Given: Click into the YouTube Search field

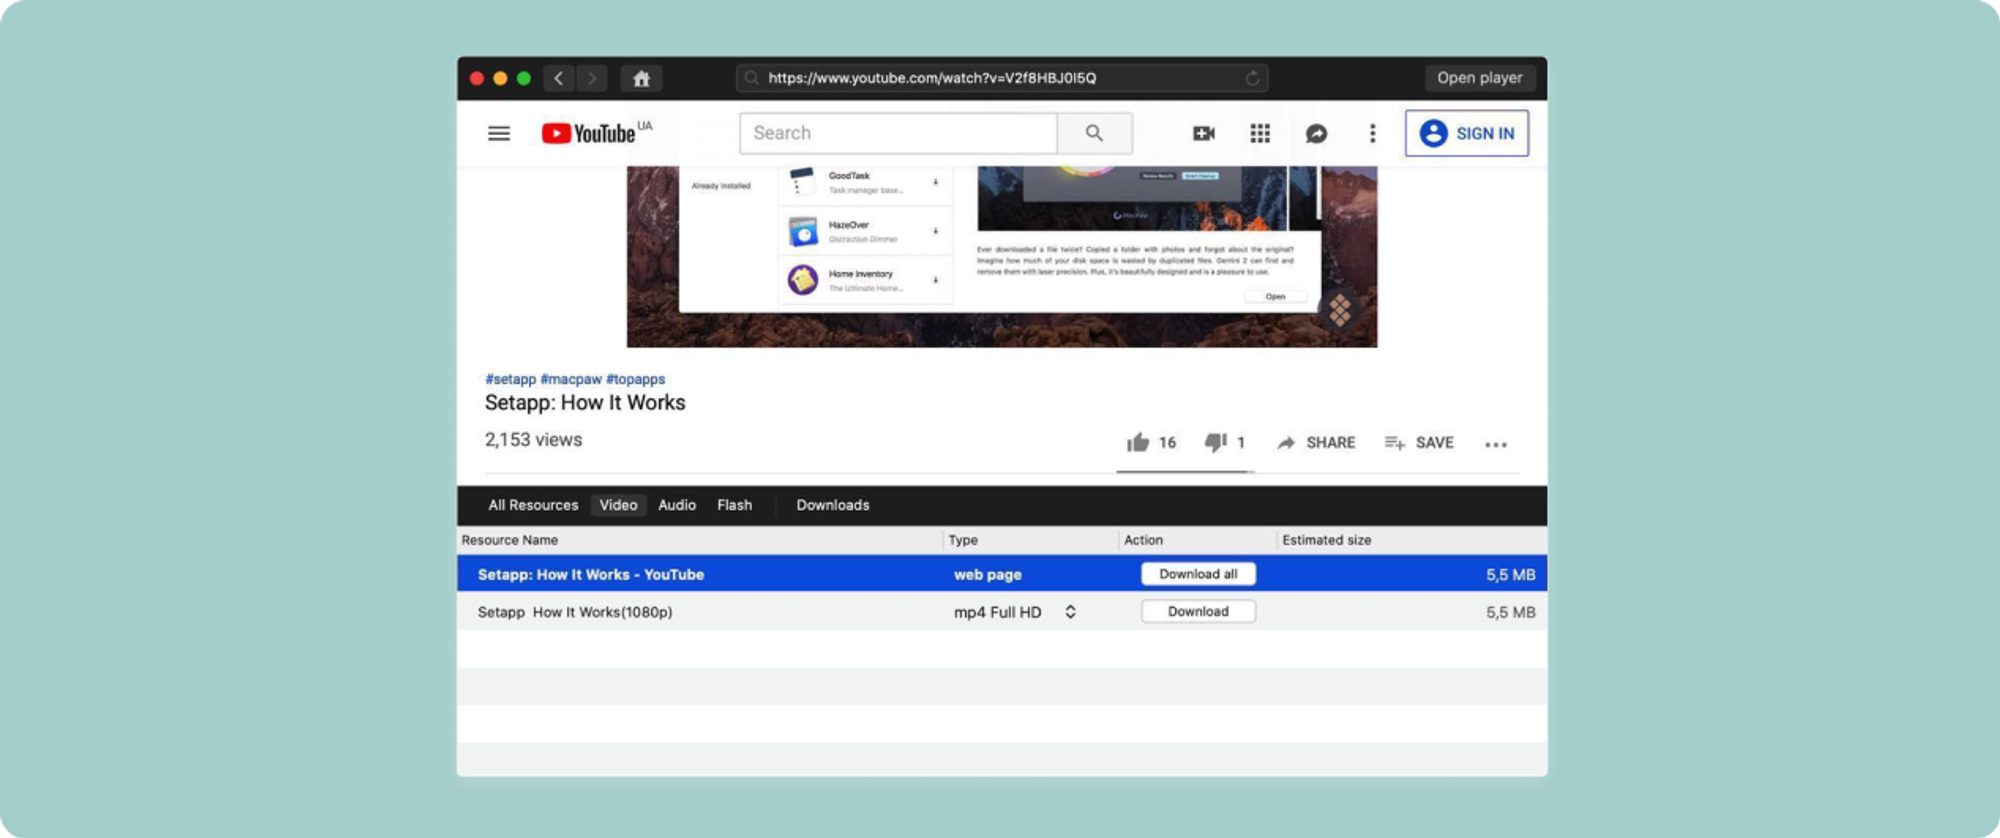Looking at the screenshot, I should click(x=897, y=133).
